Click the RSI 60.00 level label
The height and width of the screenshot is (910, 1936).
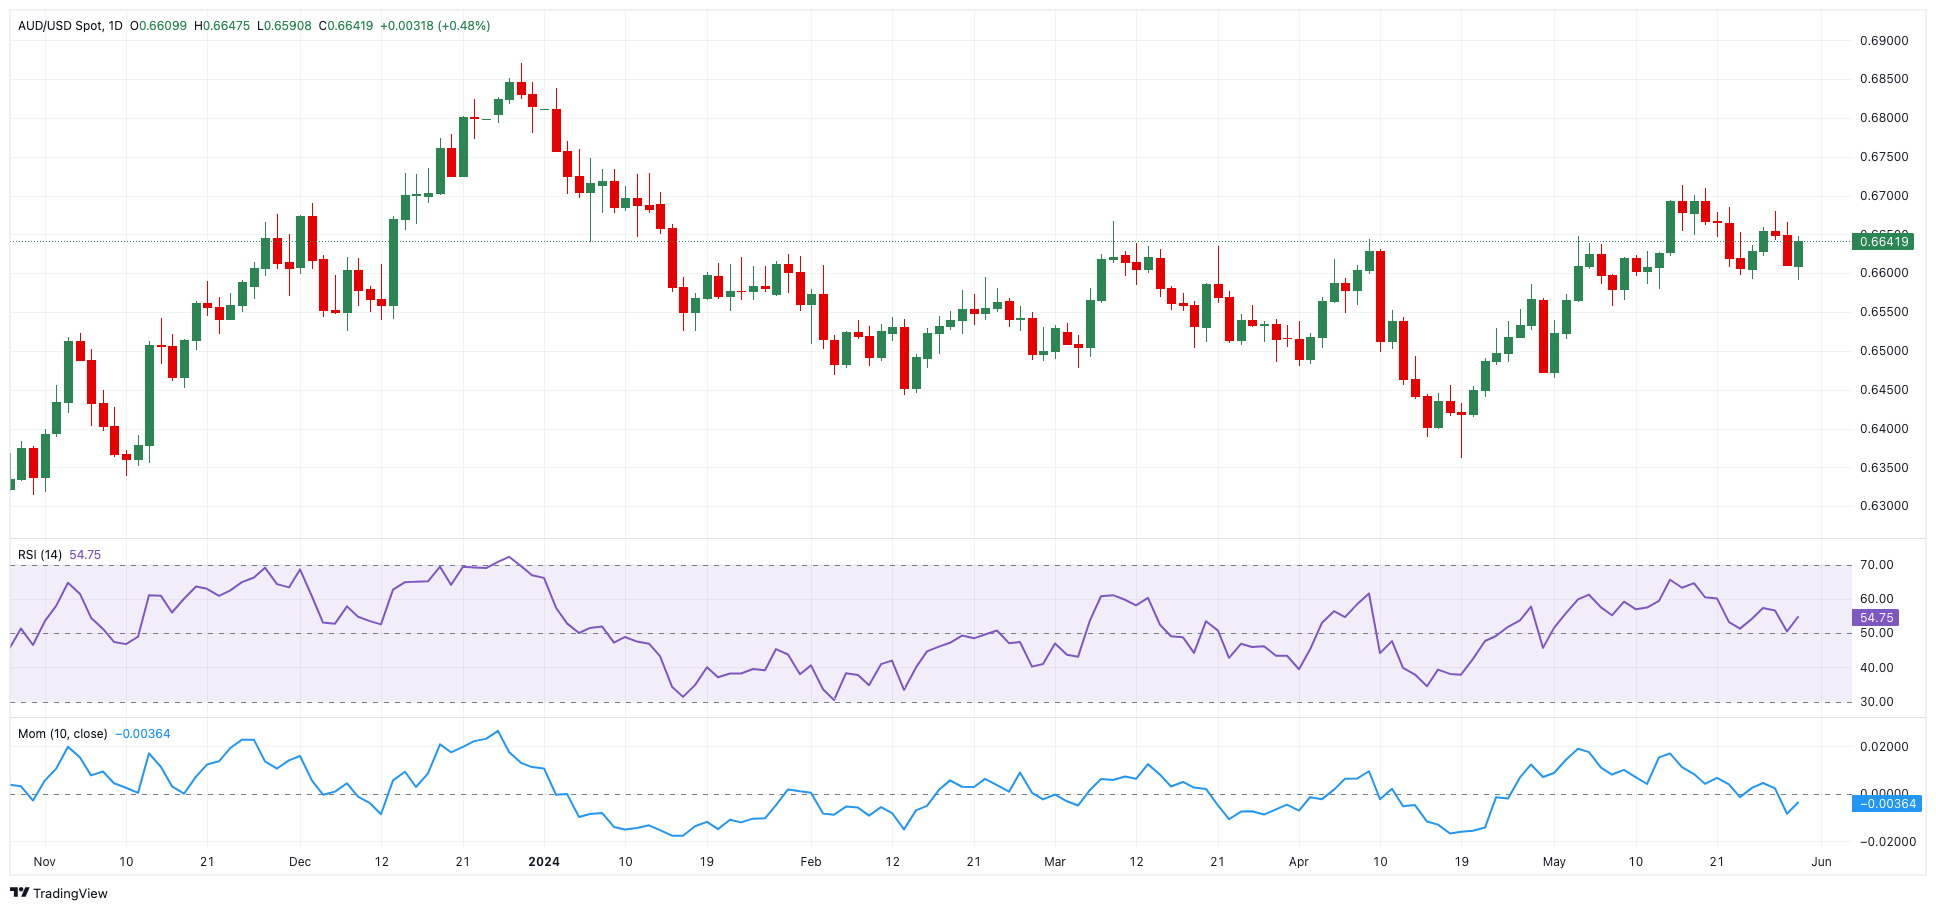1876,599
